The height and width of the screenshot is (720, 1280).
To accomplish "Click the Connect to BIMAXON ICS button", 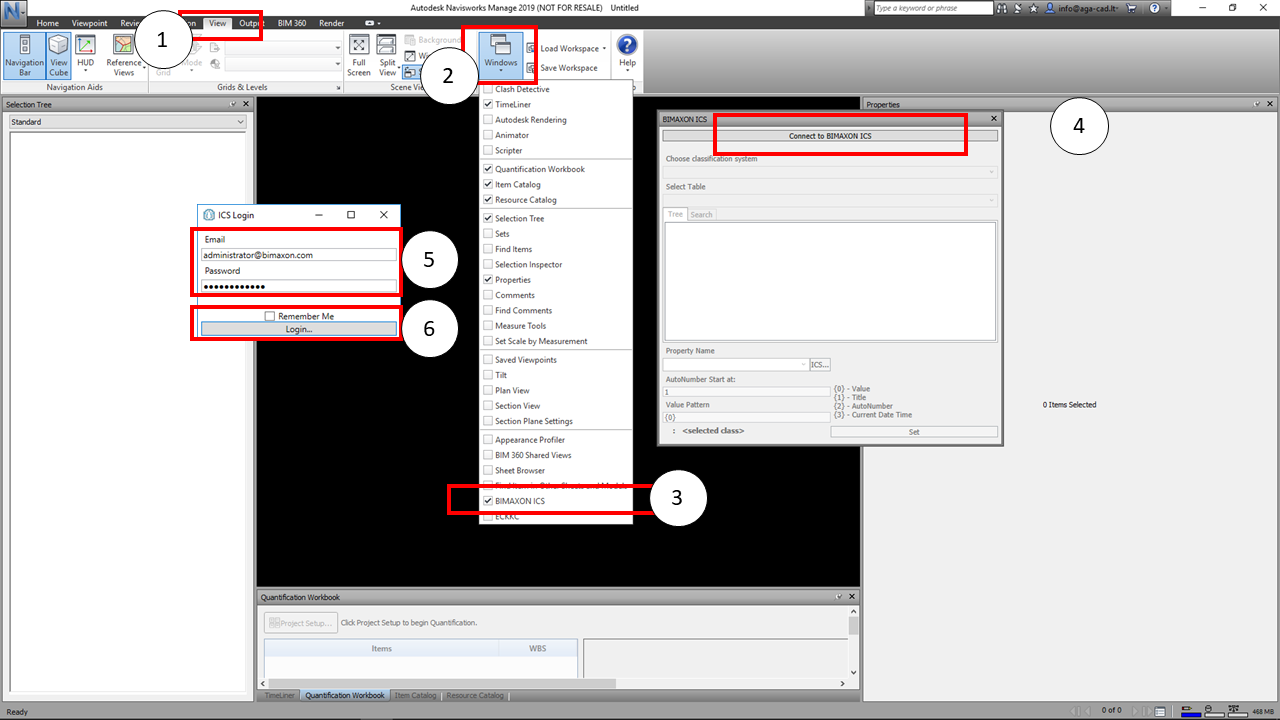I will tap(830, 135).
